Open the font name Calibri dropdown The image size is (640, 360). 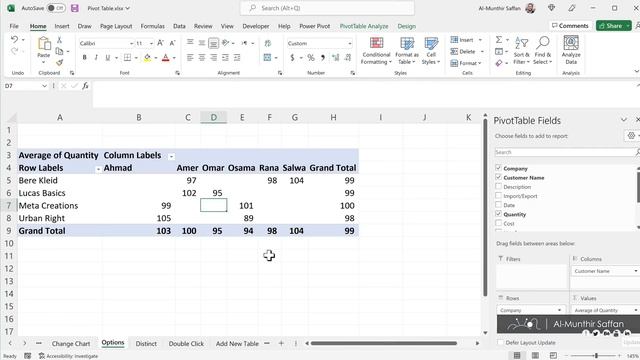[x=131, y=43]
